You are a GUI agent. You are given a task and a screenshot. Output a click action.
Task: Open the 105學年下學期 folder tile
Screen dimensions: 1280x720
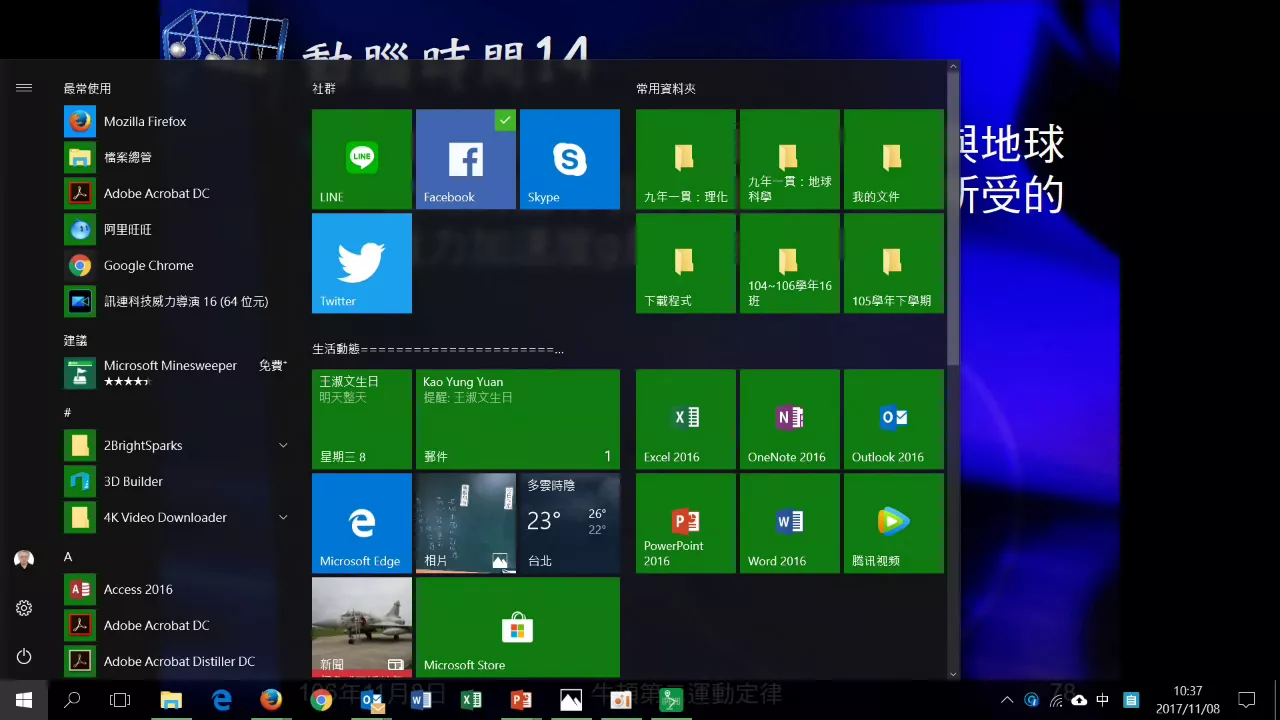(894, 263)
